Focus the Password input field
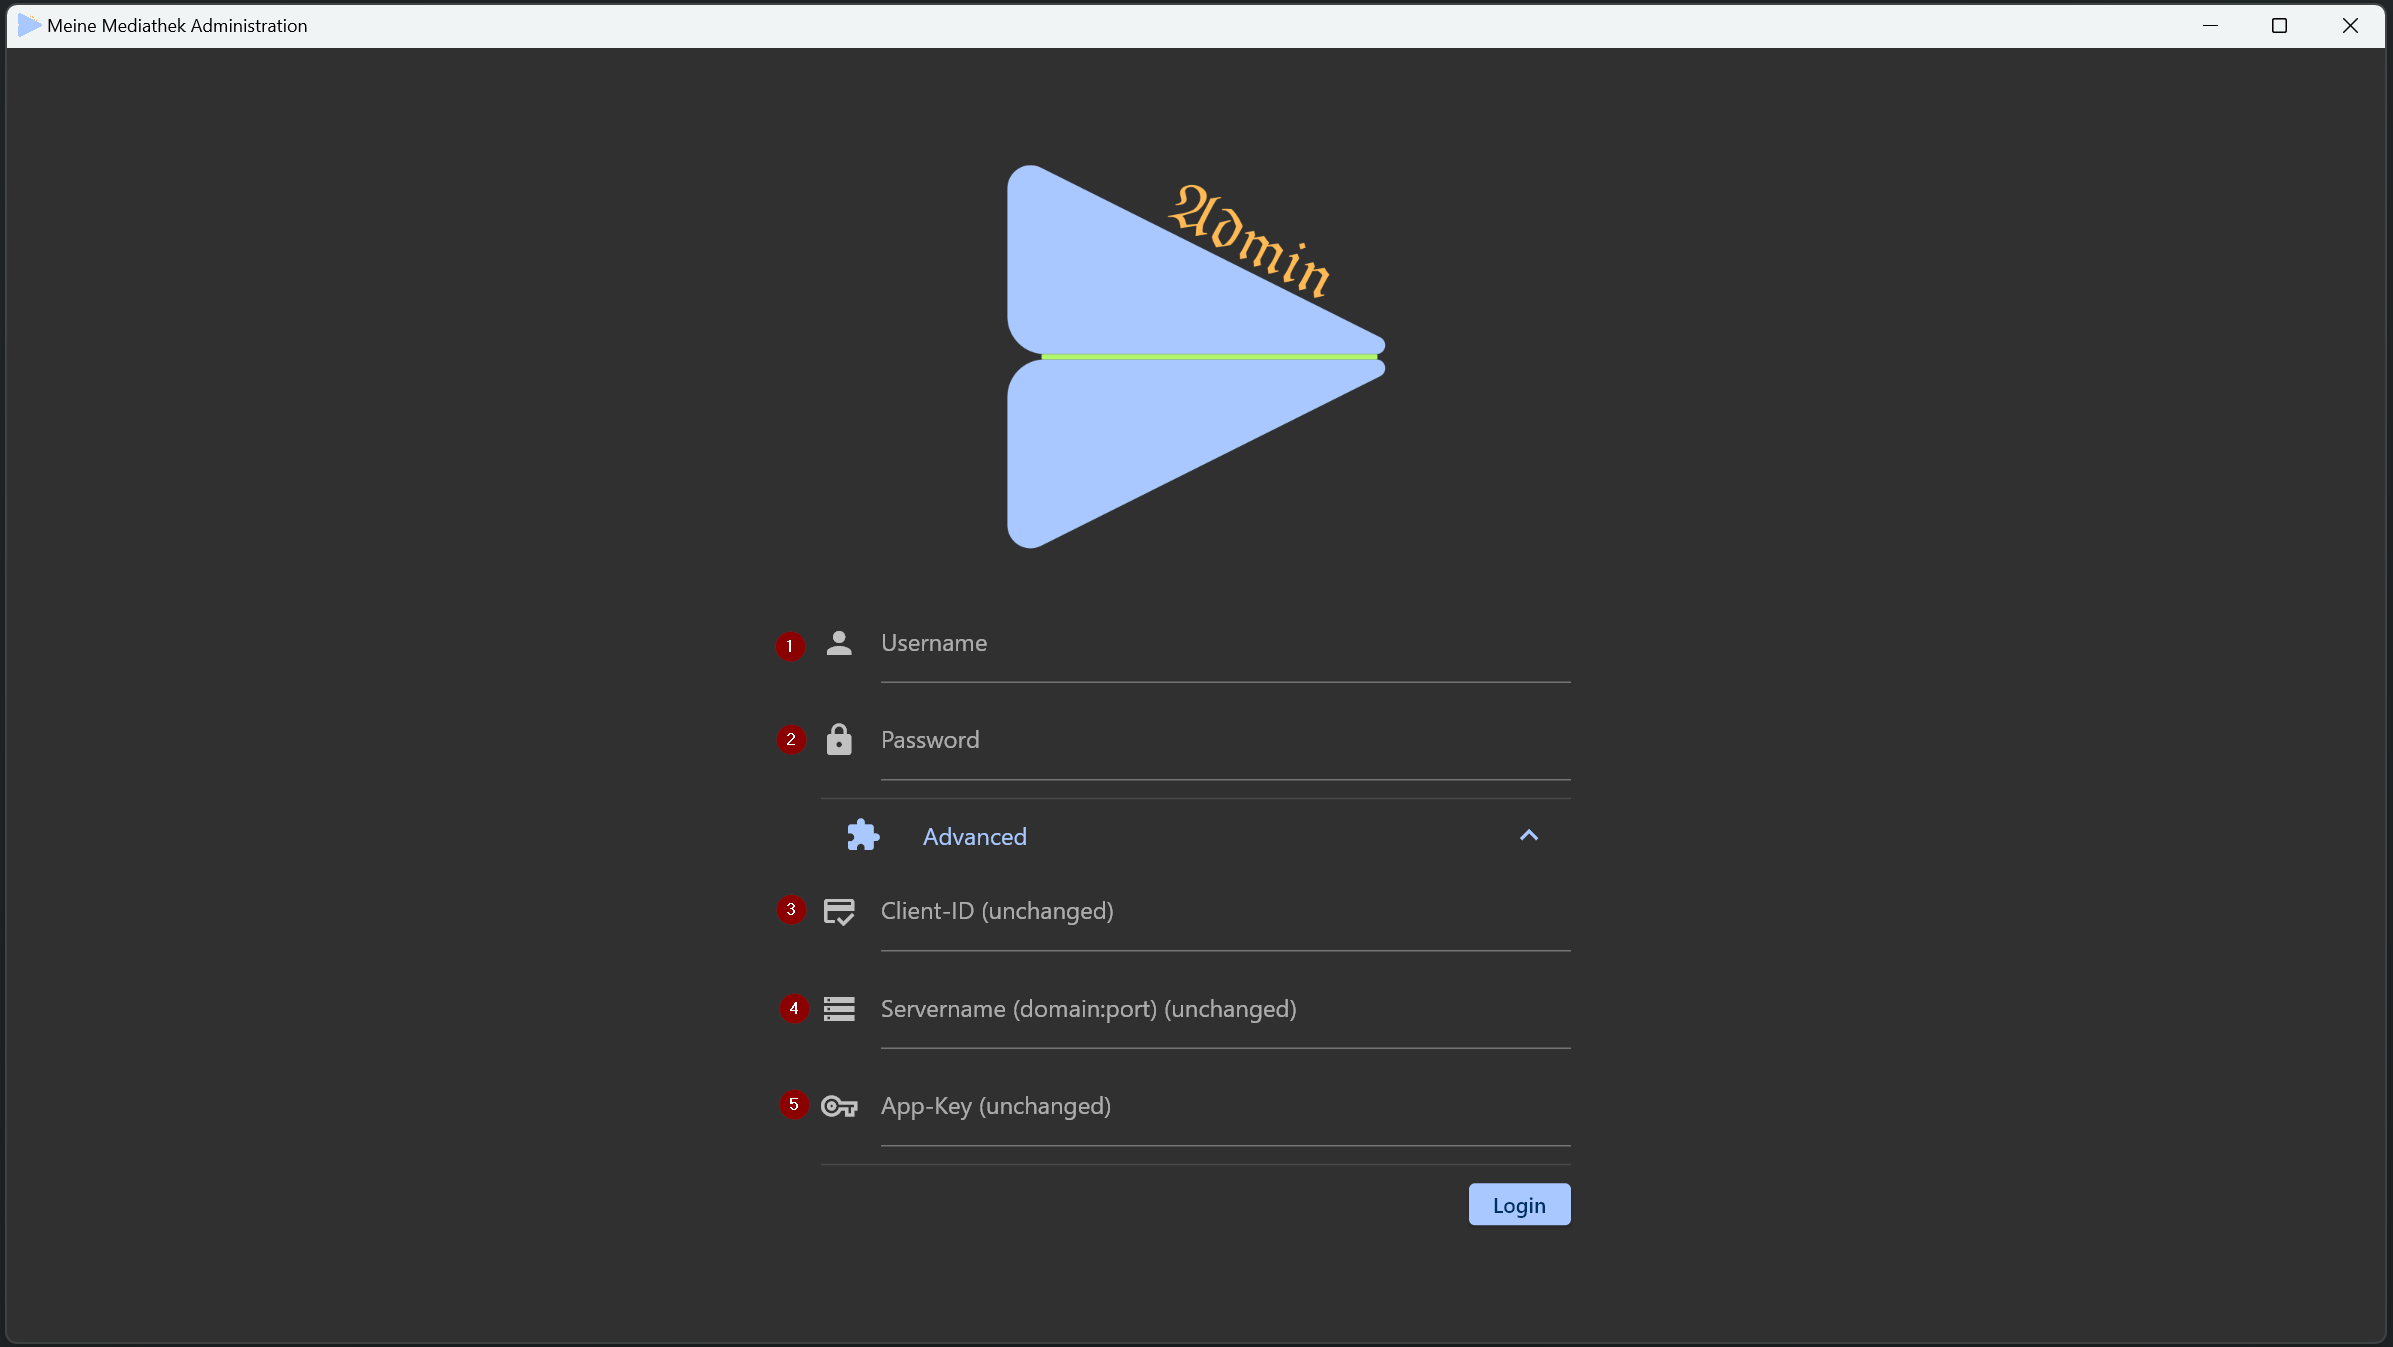 [1225, 742]
